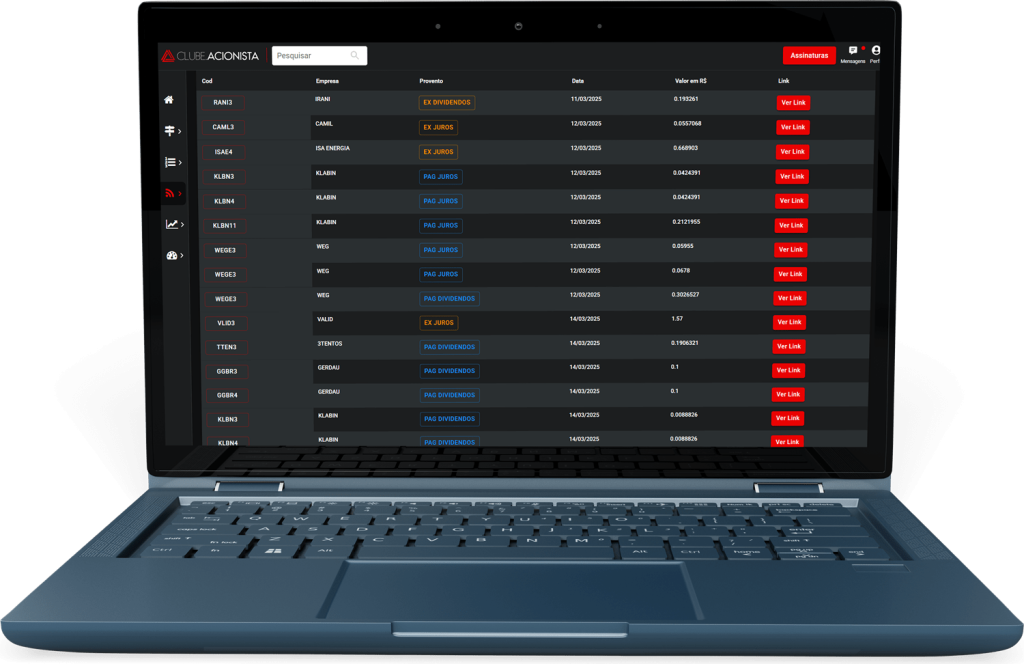Click PAG JUROS tag in KLBN11 row
Viewport: 1024px width, 664px height.
click(441, 225)
